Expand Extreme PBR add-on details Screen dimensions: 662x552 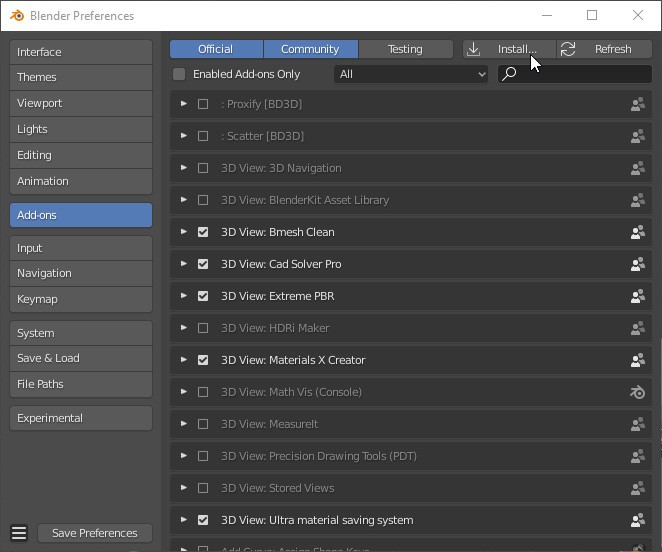pos(184,296)
